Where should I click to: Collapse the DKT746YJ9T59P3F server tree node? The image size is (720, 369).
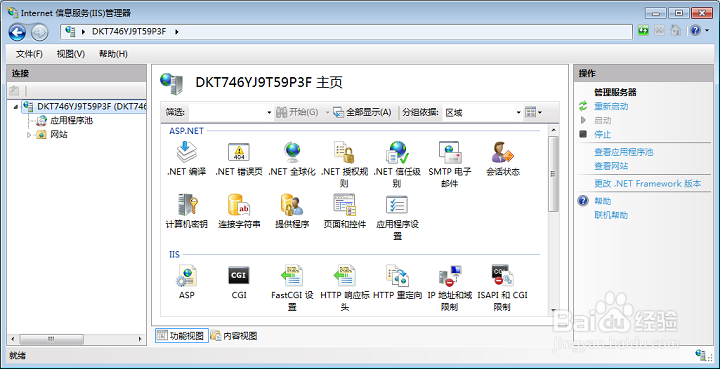(17, 107)
